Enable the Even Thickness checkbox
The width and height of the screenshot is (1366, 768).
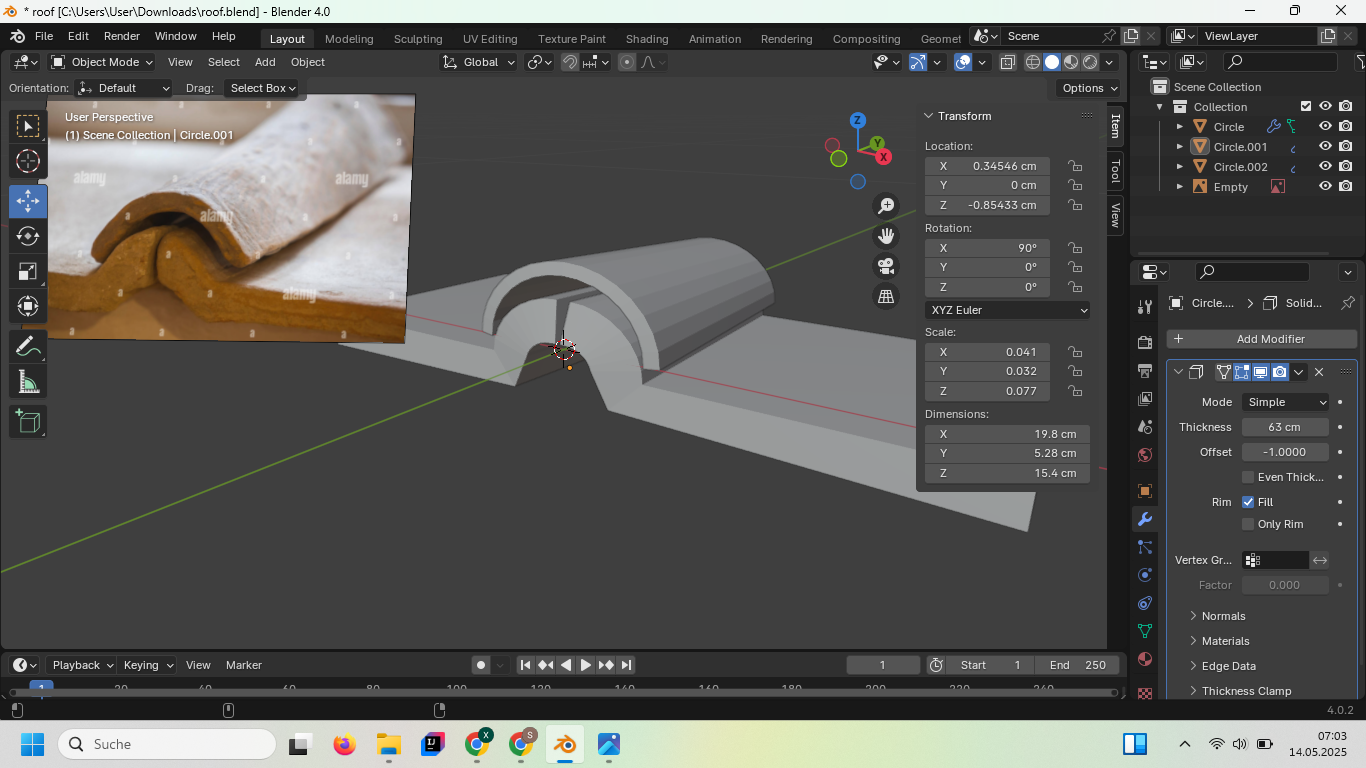(x=1248, y=477)
